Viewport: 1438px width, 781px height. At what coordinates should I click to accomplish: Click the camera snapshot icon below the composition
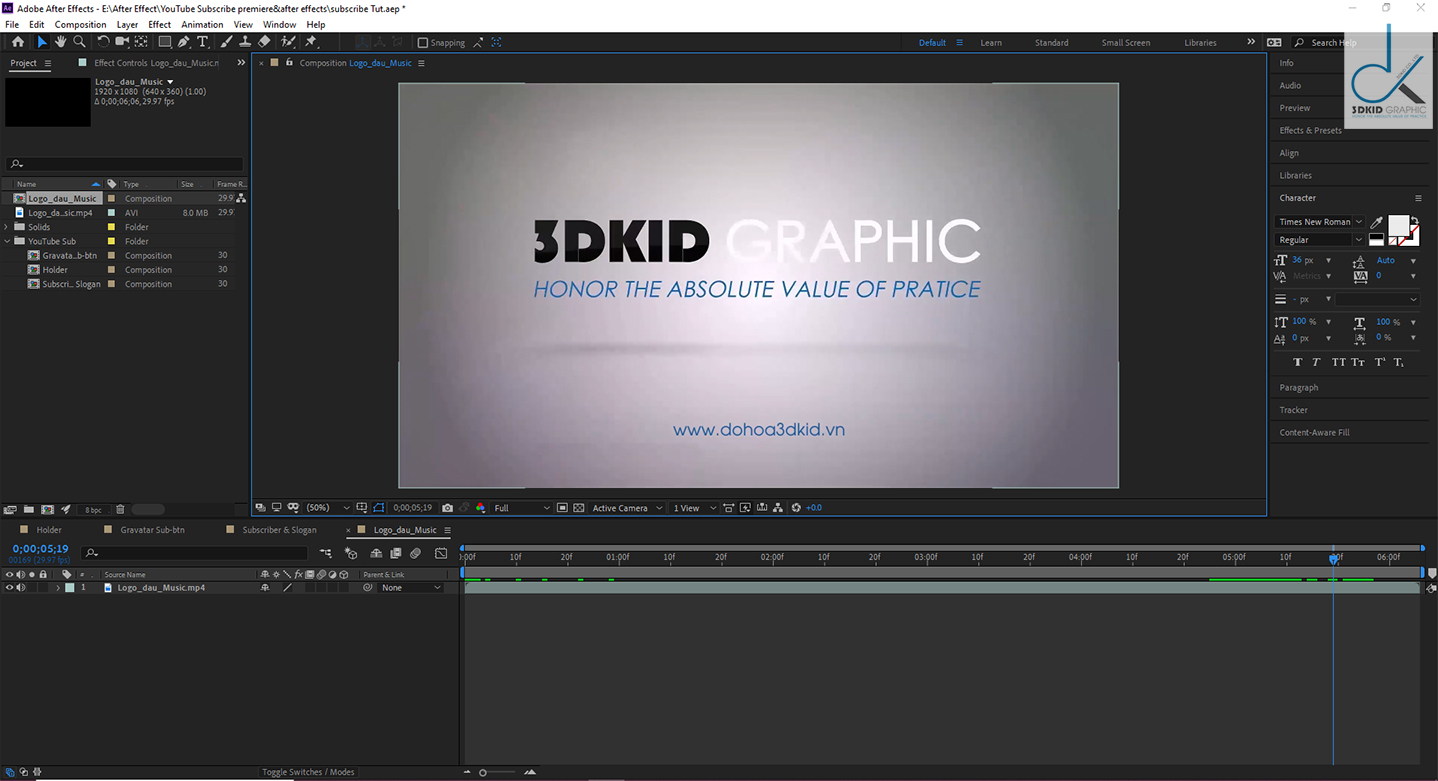click(446, 507)
